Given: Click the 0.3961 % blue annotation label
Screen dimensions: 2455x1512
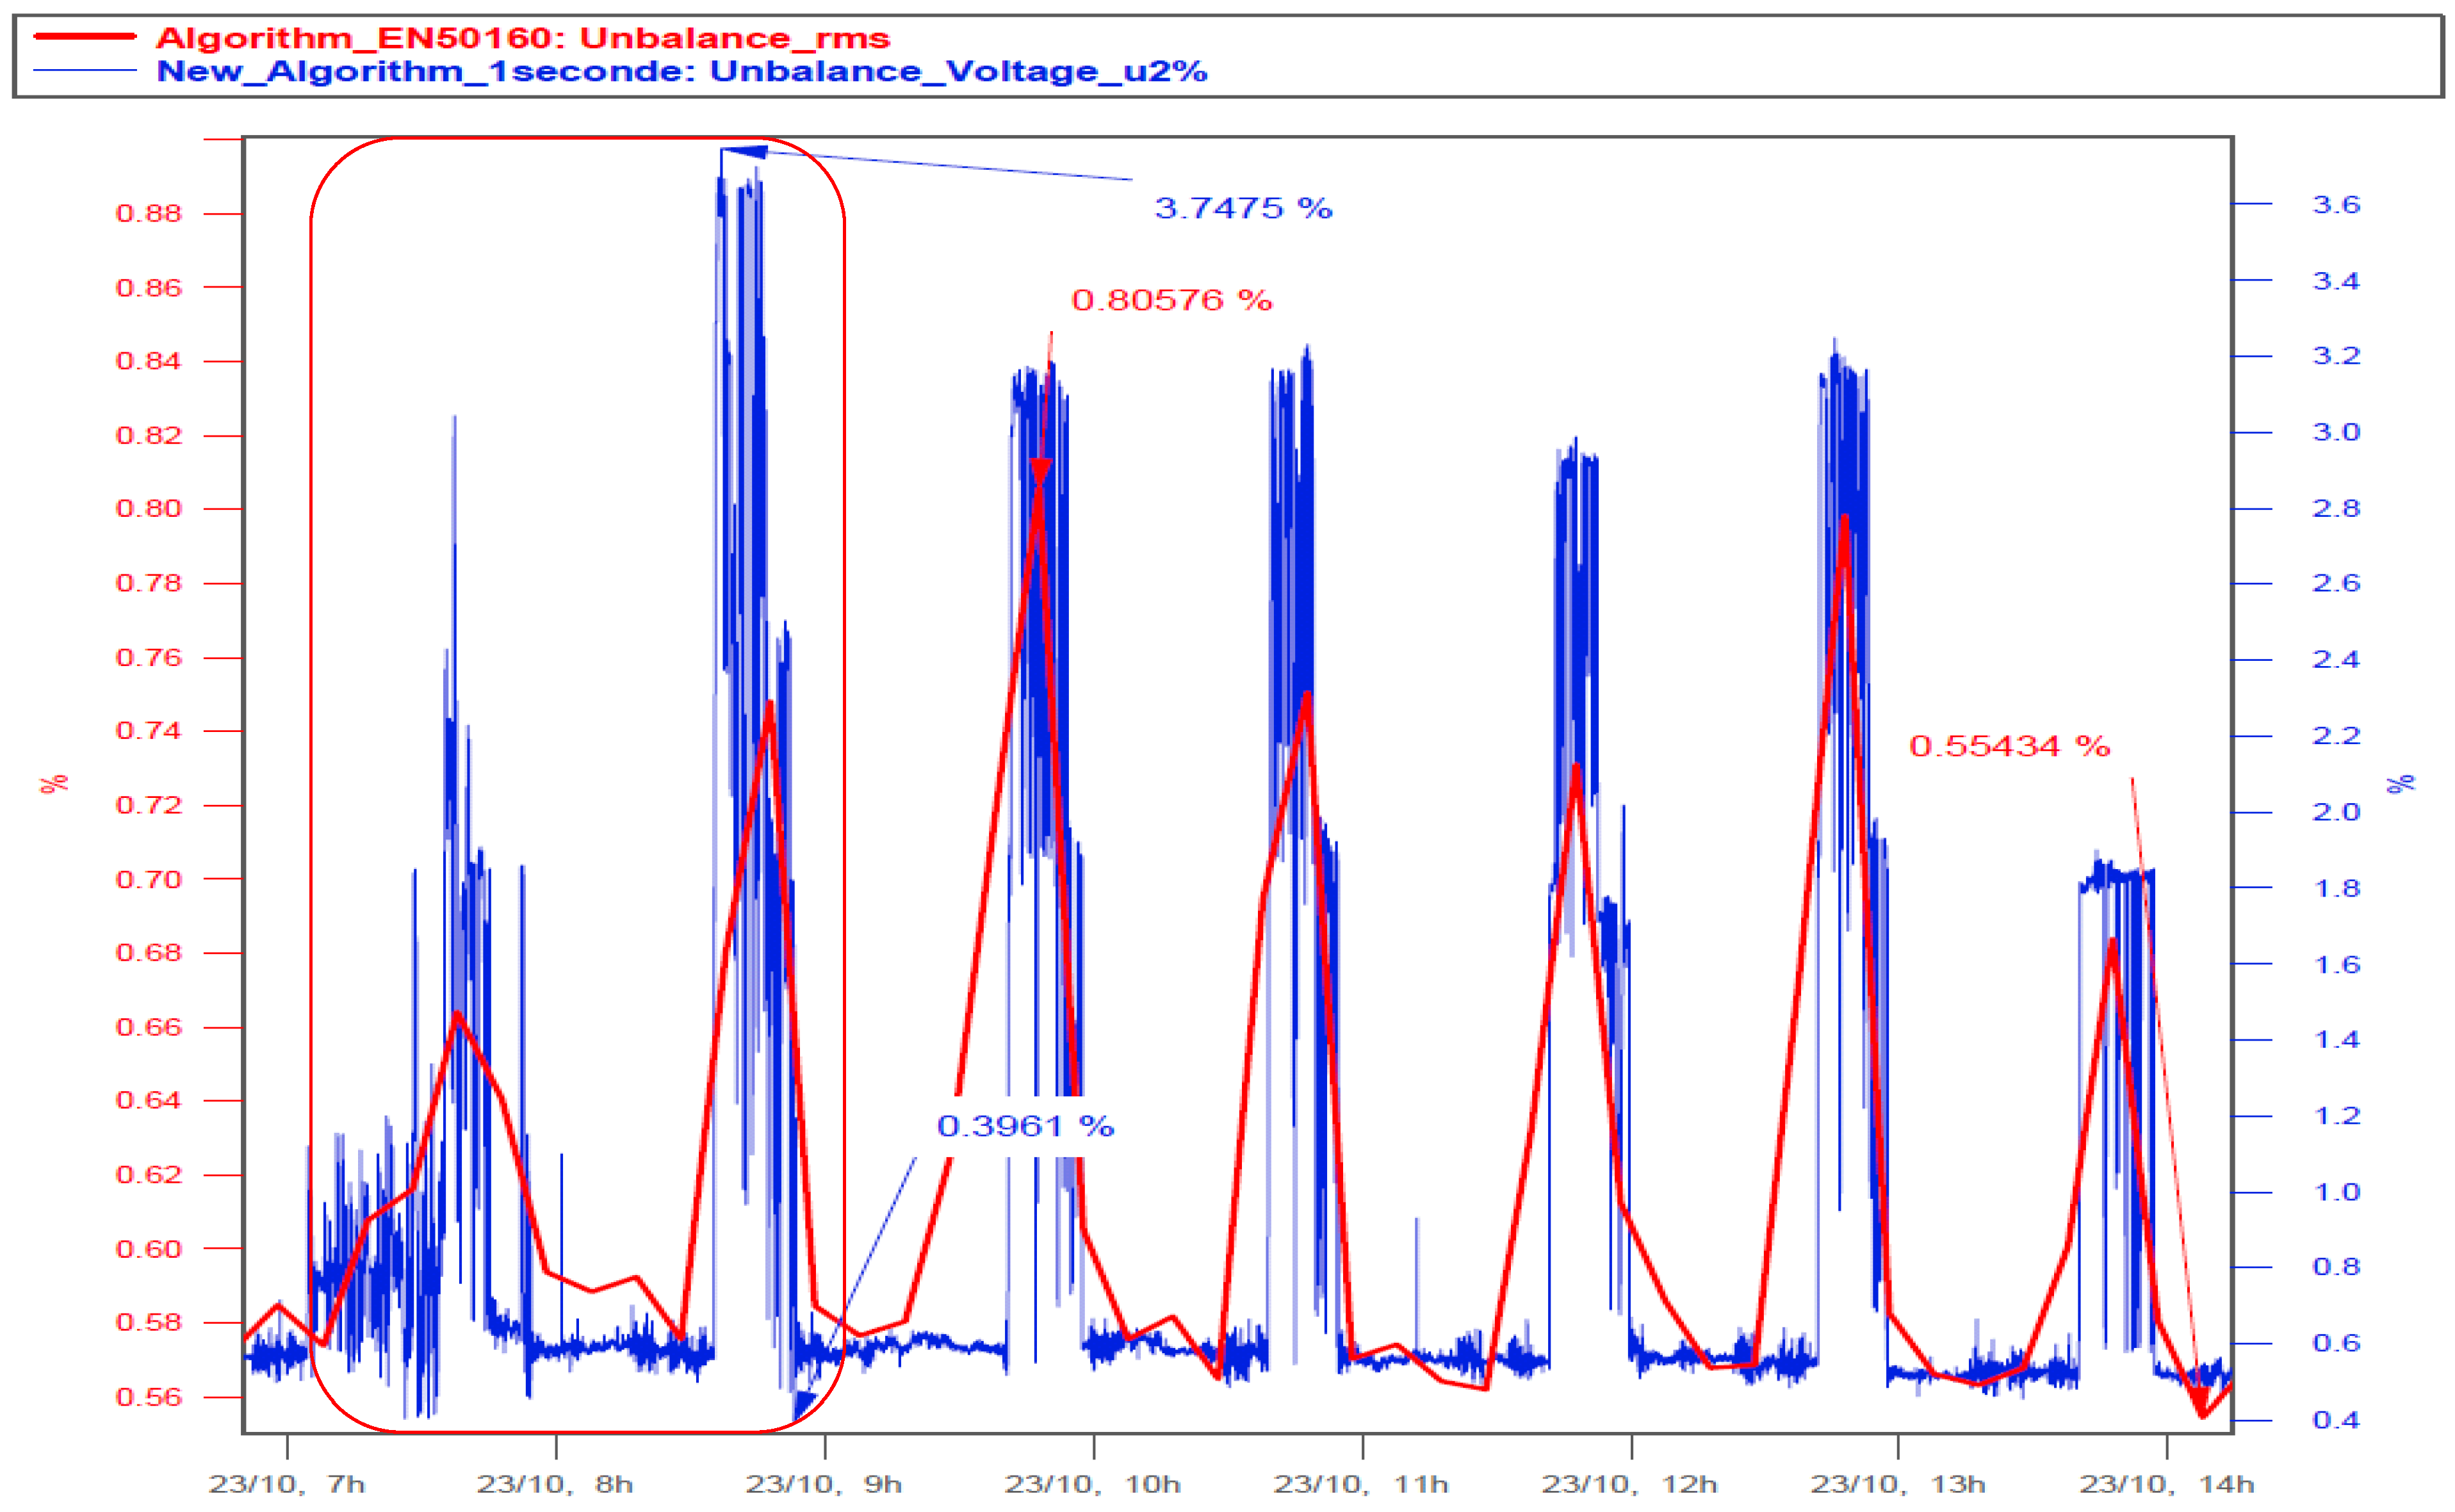Looking at the screenshot, I should [x=1025, y=1126].
